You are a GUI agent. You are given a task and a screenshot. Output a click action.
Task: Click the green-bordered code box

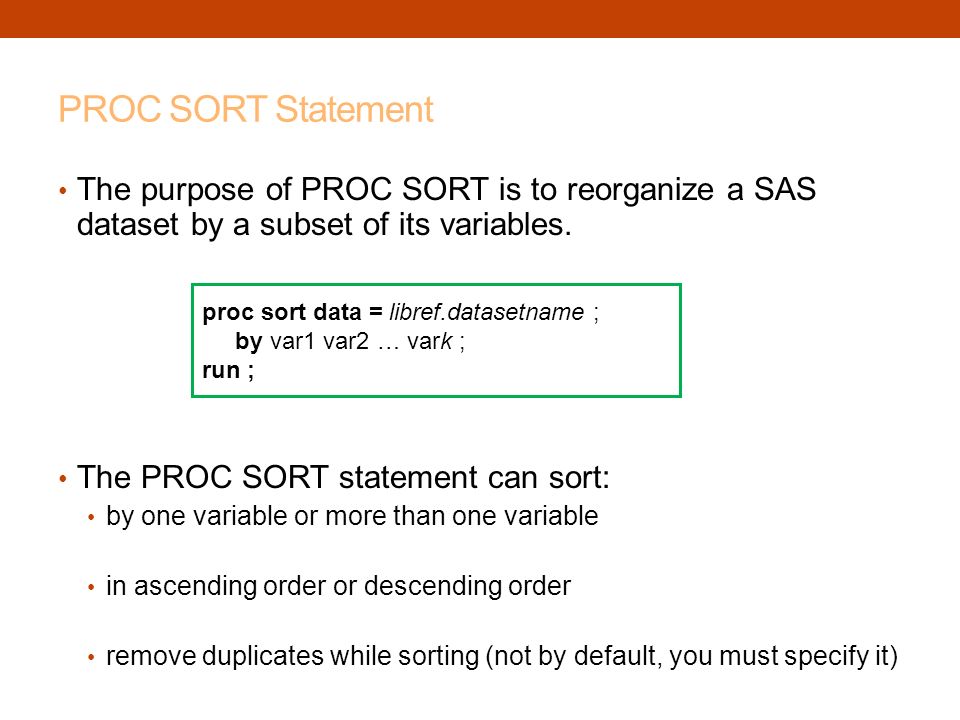click(x=437, y=340)
